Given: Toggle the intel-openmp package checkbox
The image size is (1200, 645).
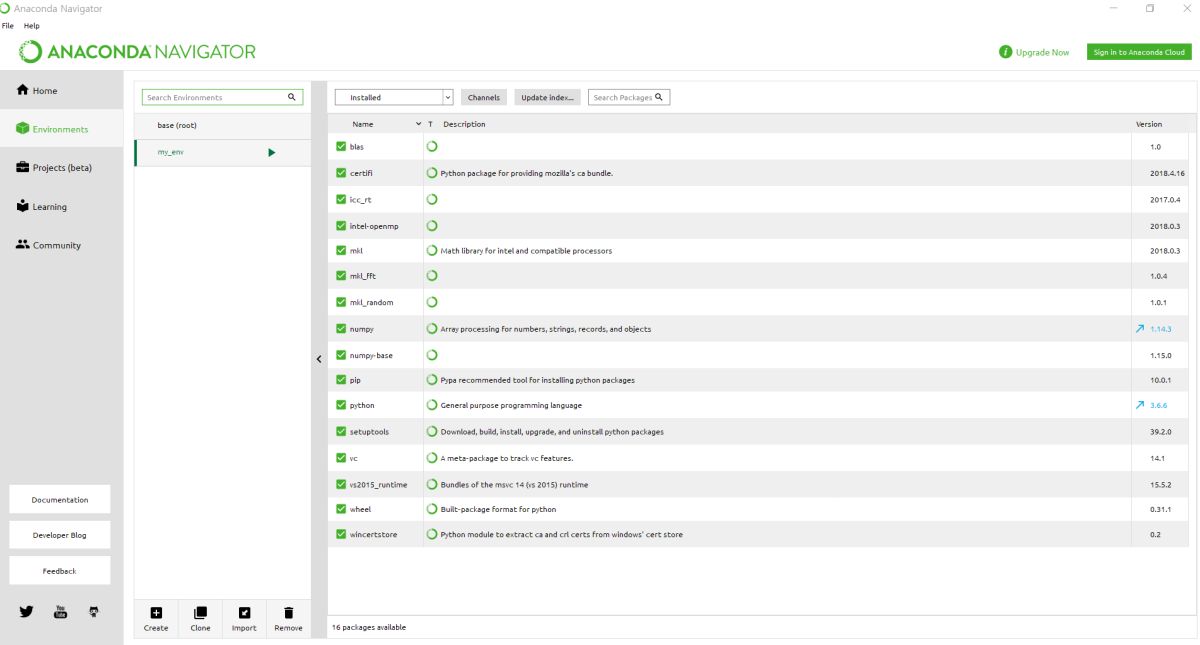Looking at the screenshot, I should point(341,225).
